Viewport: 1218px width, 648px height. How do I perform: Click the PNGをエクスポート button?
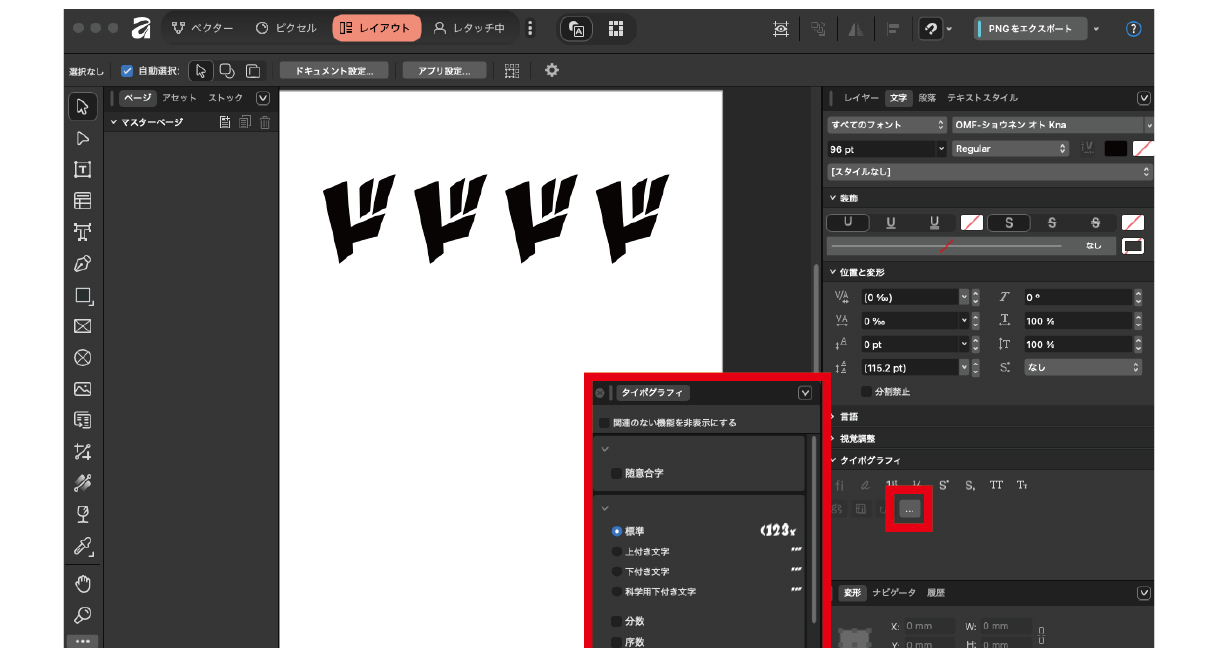tap(1029, 29)
